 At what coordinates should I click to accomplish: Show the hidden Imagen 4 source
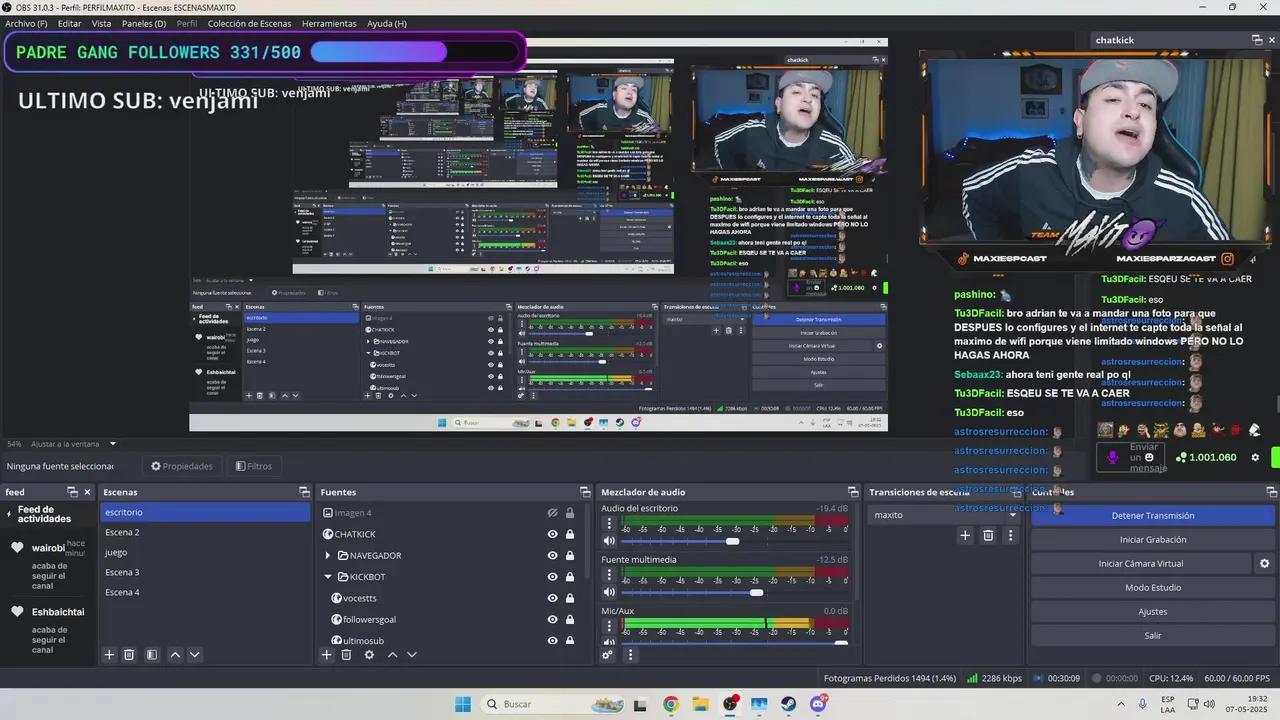(x=552, y=513)
